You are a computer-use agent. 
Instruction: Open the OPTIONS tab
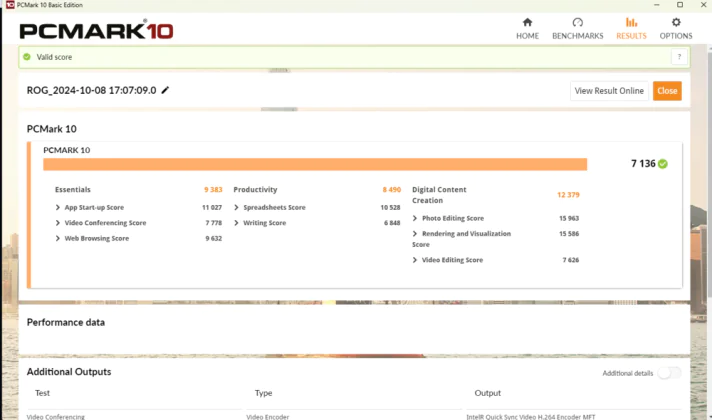[676, 29]
